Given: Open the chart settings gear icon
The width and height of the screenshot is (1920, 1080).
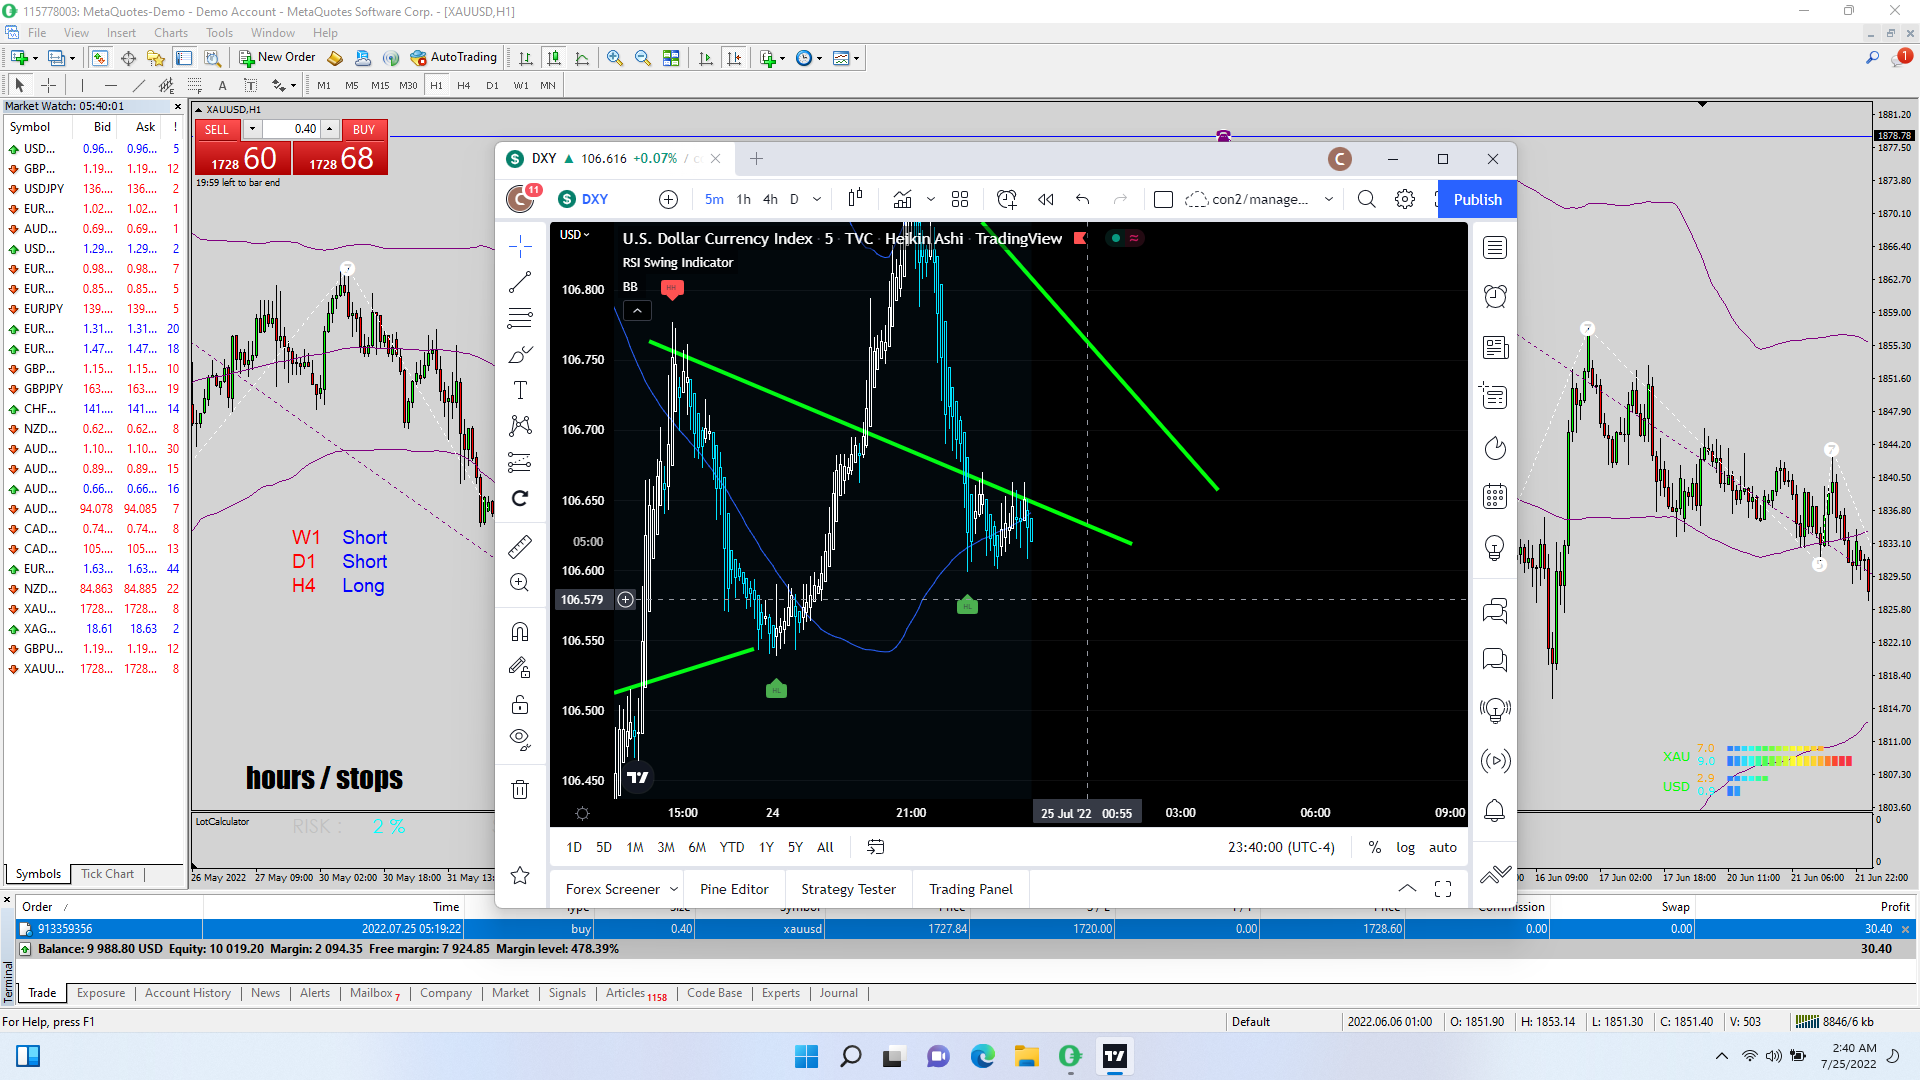Looking at the screenshot, I should (1405, 199).
